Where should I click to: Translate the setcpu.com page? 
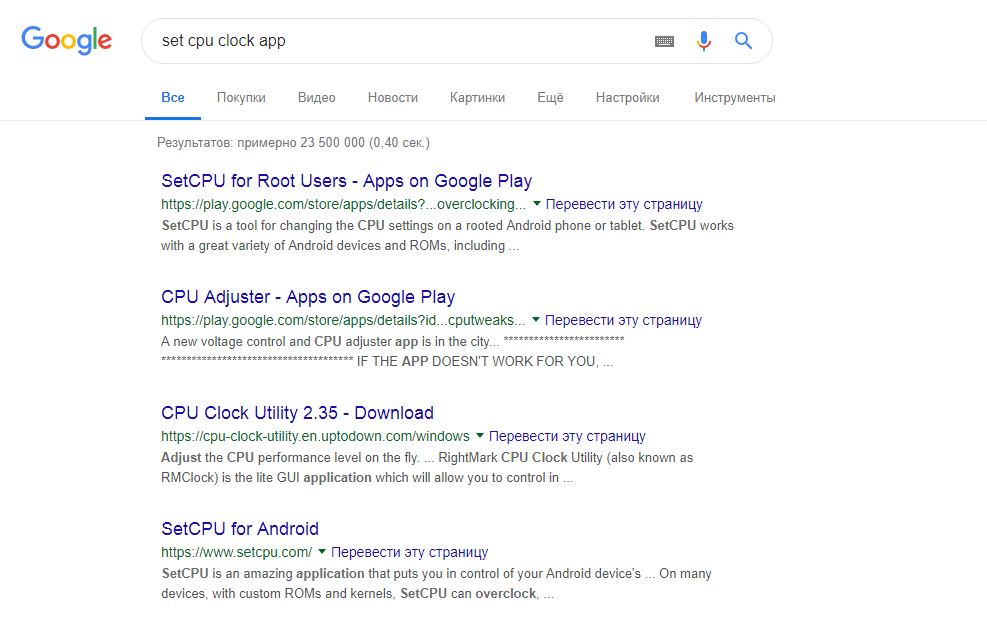click(409, 551)
